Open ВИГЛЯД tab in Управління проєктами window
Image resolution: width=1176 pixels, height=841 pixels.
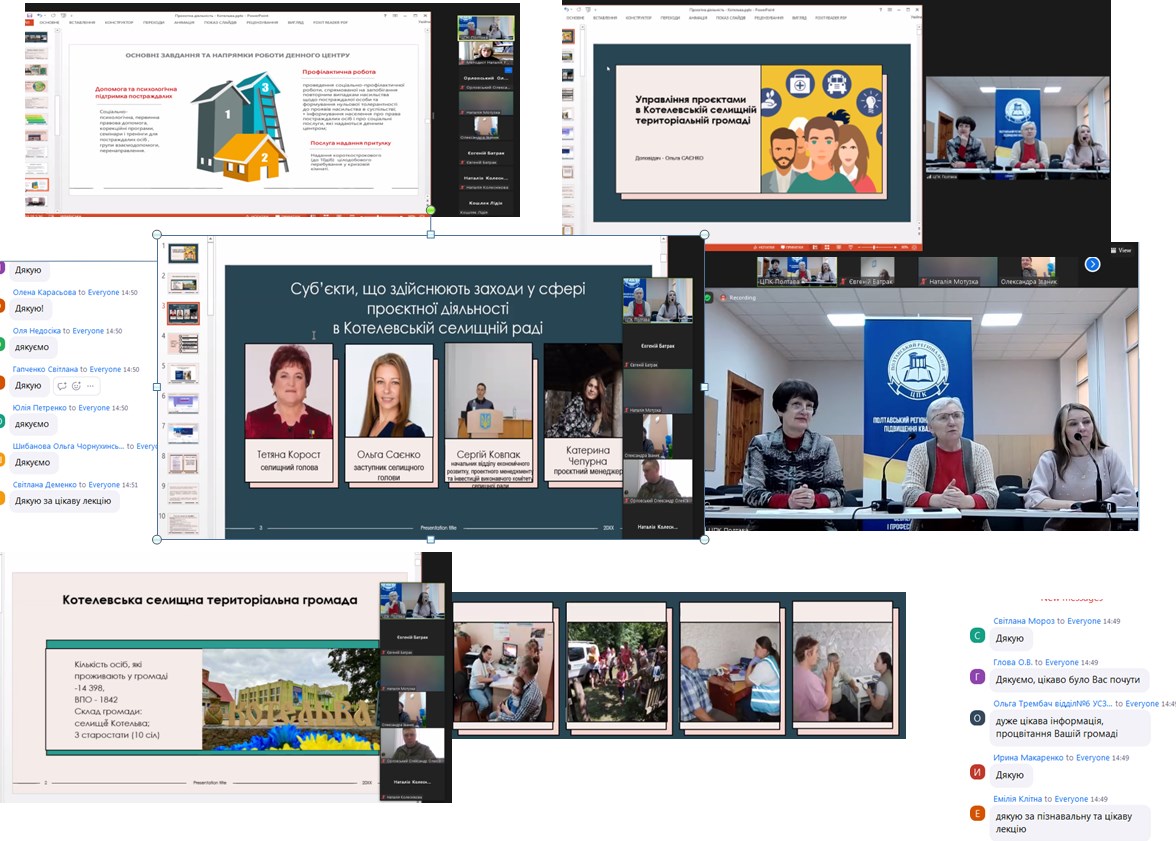799,17
